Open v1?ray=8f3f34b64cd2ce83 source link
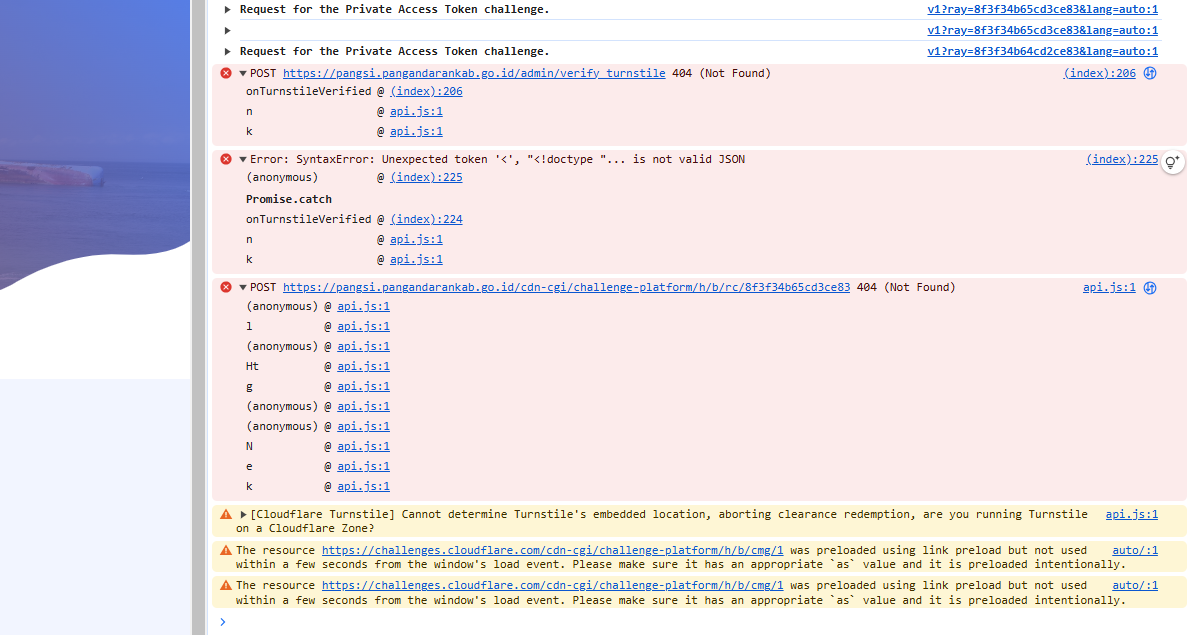Screen dimensions: 1190x635 [x=1042, y=51]
